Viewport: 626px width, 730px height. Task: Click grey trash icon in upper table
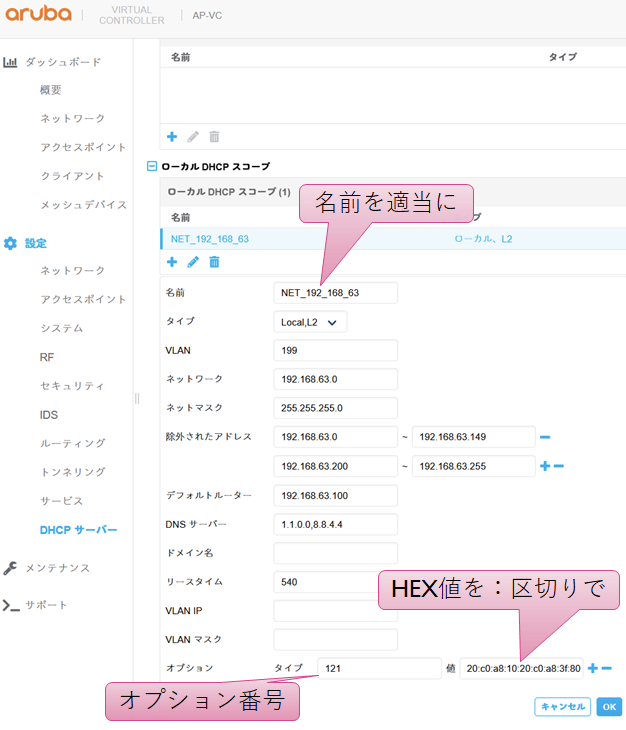click(214, 136)
